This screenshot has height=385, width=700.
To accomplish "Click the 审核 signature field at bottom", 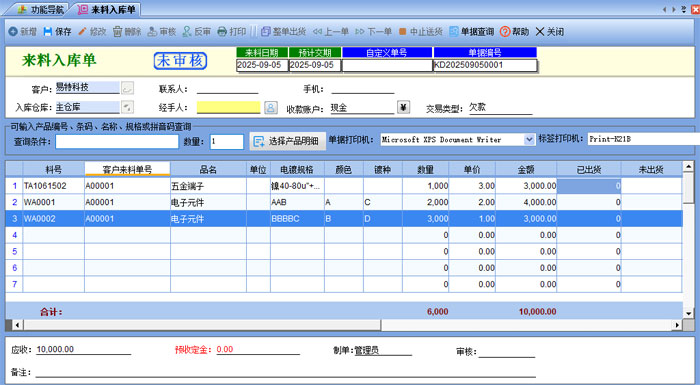I will [506, 352].
